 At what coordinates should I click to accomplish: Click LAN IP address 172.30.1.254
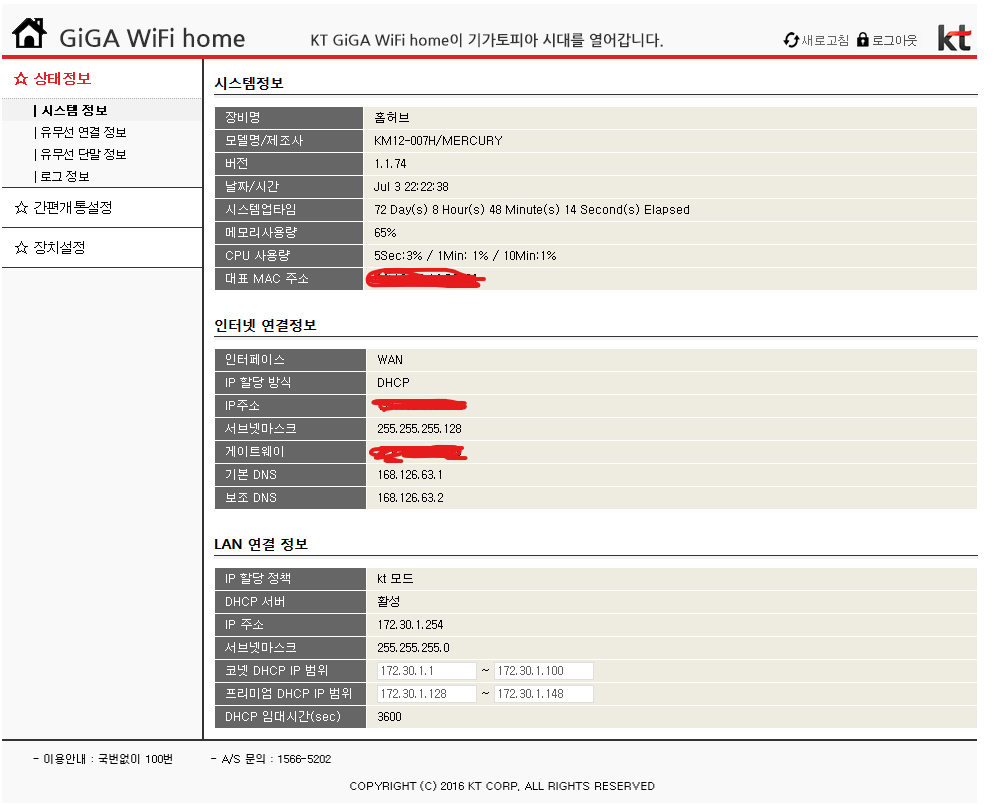[x=410, y=625]
